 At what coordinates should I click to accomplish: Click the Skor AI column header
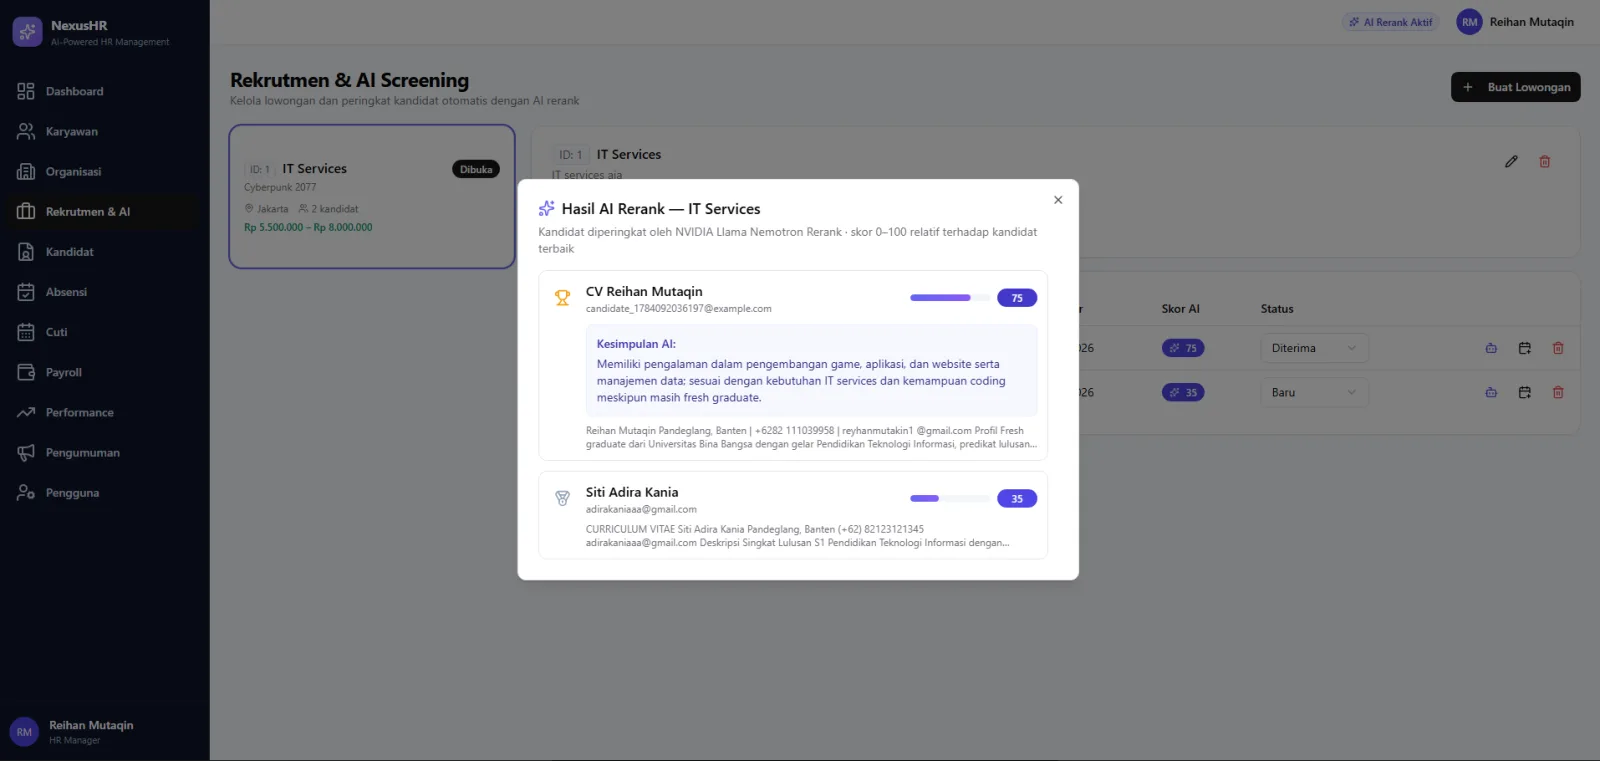pos(1180,309)
